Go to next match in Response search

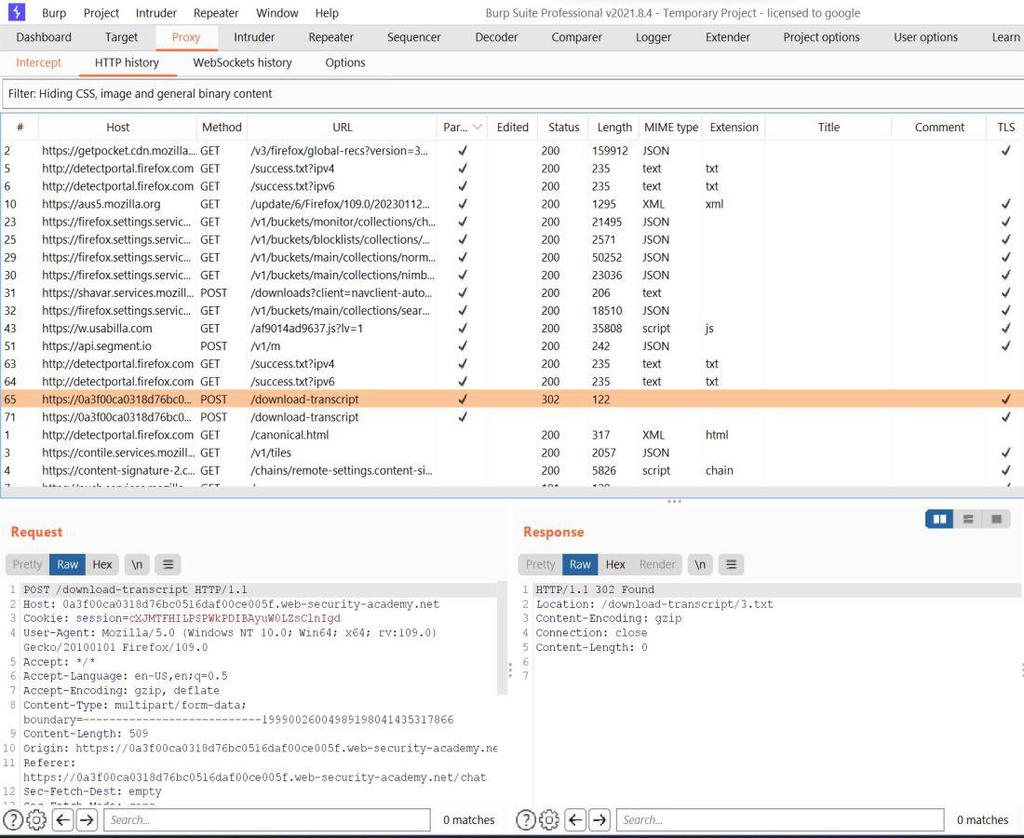600,819
